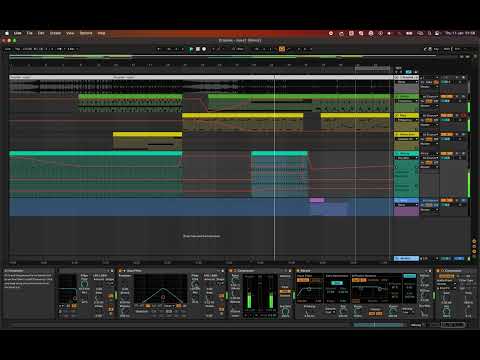Toggle the MIDI map mode switch
The width and height of the screenshot is (480, 360).
point(447,49)
